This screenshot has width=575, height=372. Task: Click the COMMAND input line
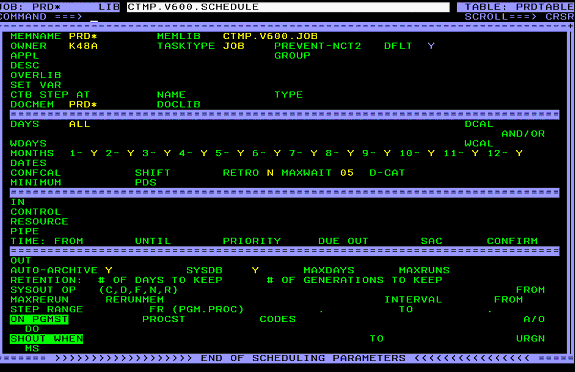[271, 17]
